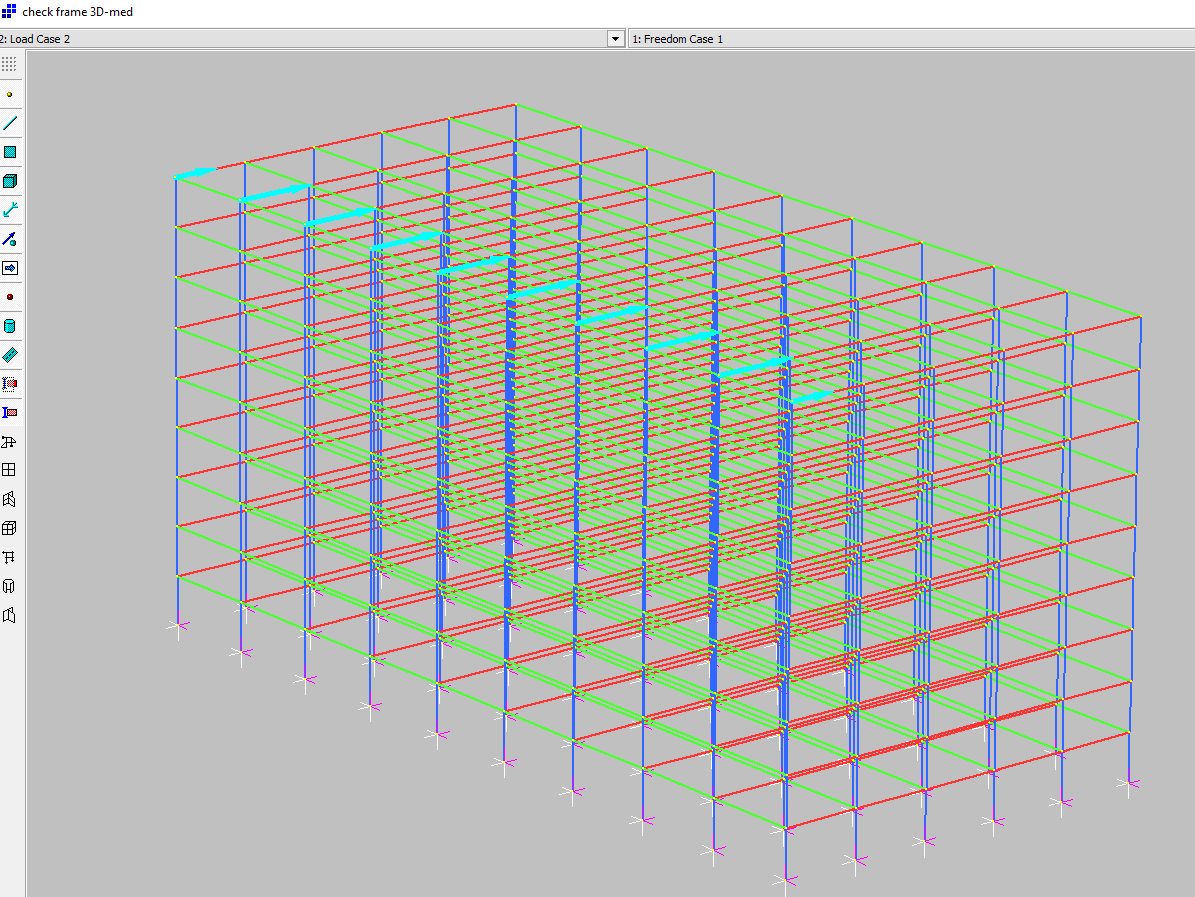Click the red dot tool icon
Viewport: 1195px width, 897px height.
pyautogui.click(x=10, y=297)
